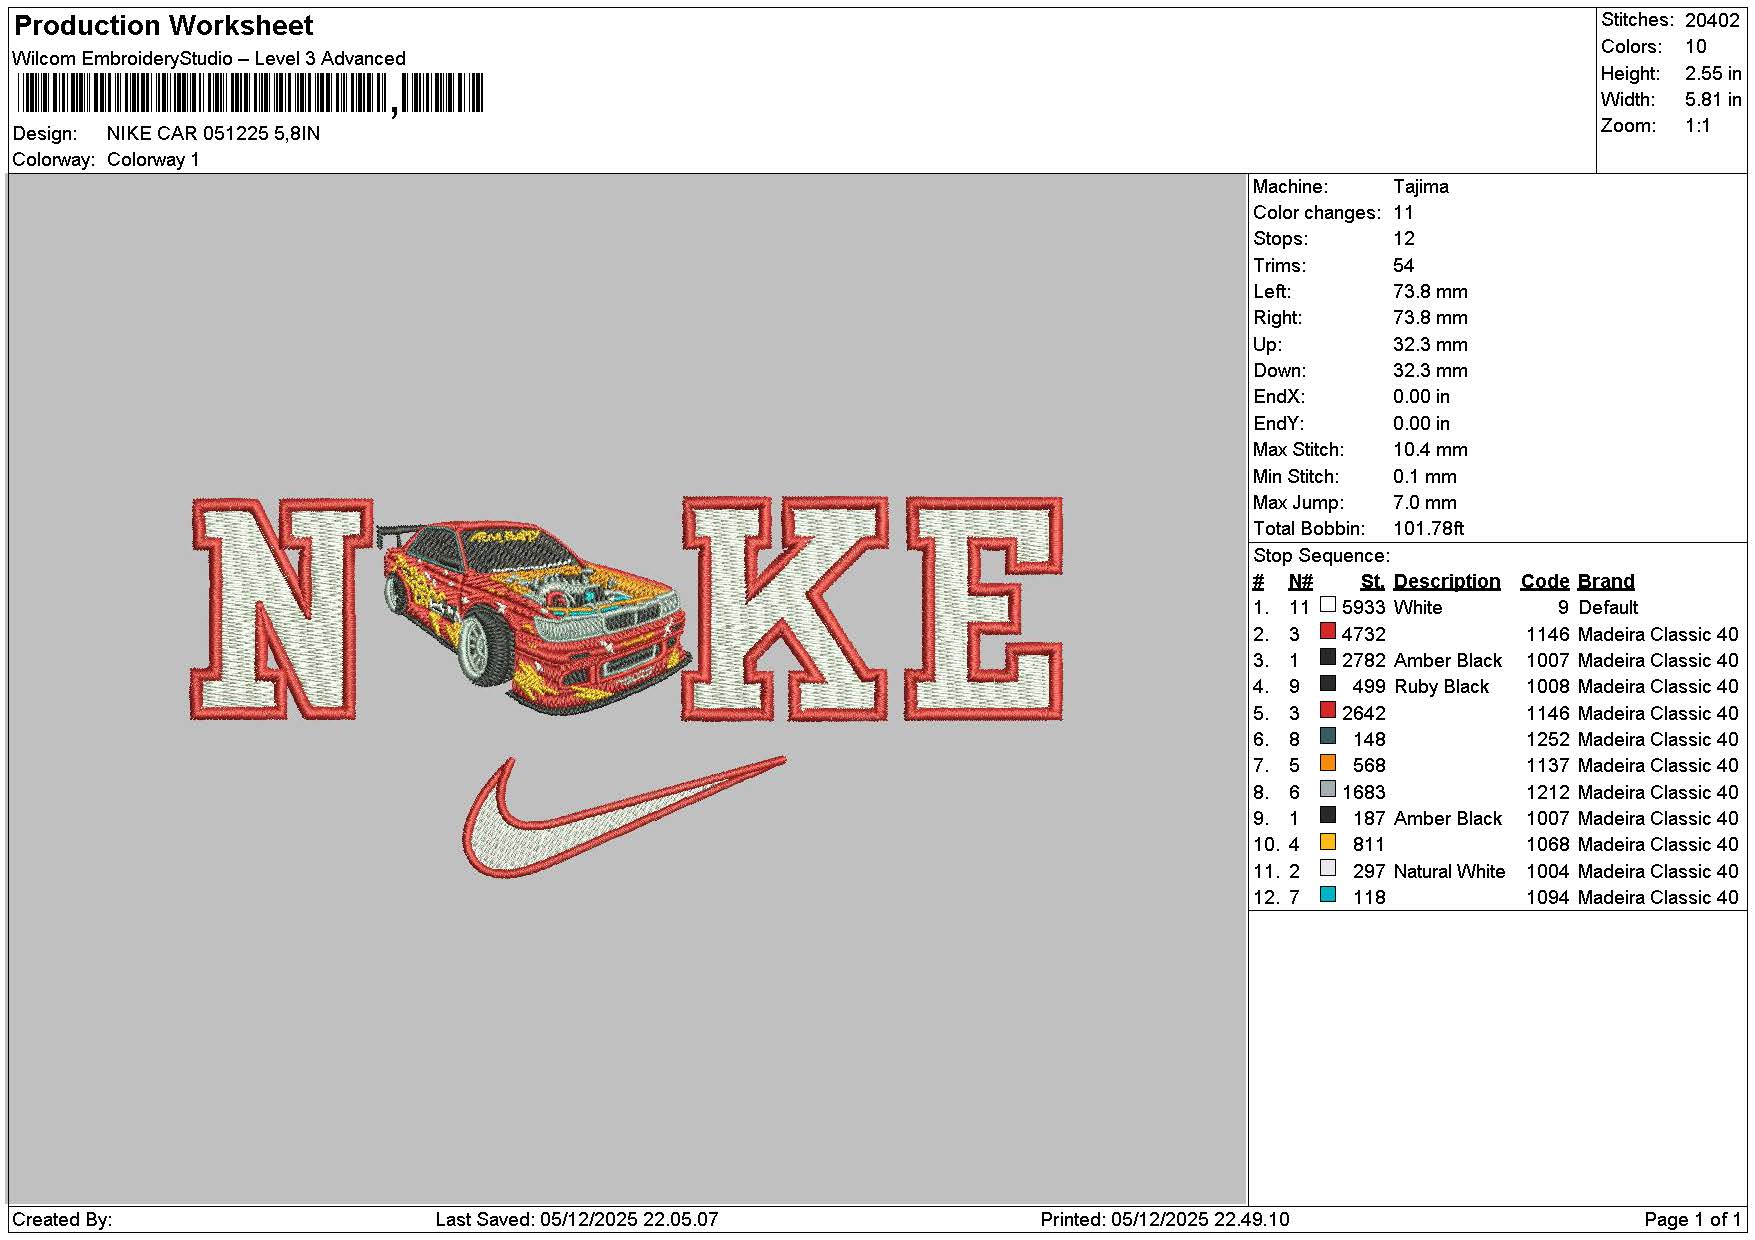Click the swoosh logo in the design preview

pos(623,817)
